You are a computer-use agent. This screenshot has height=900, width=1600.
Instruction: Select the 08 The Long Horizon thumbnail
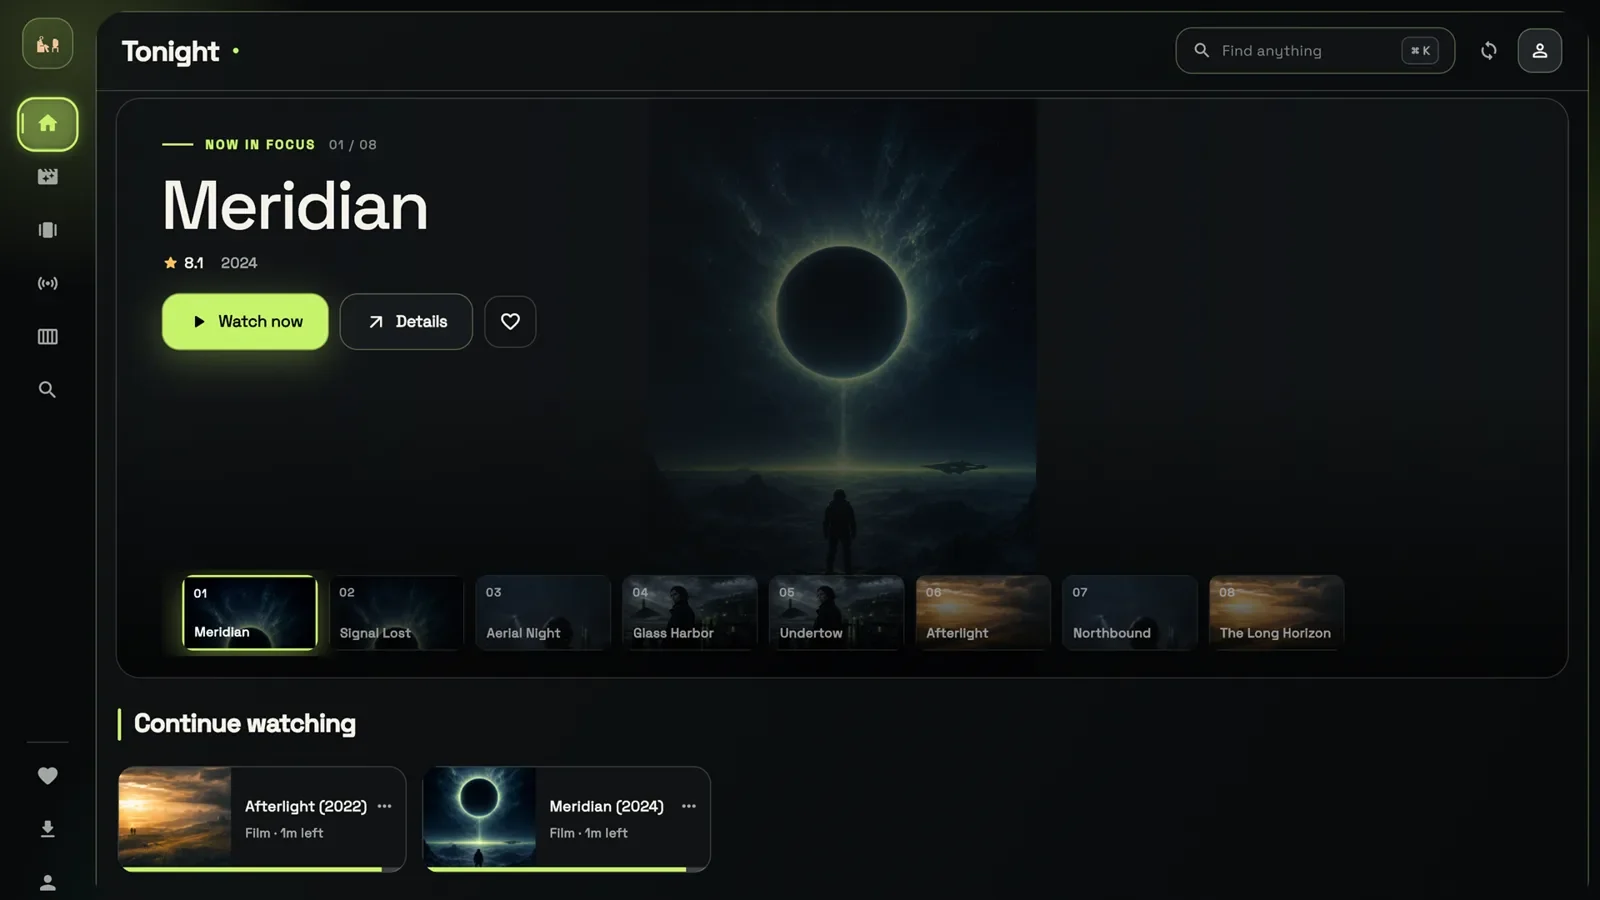pos(1276,613)
